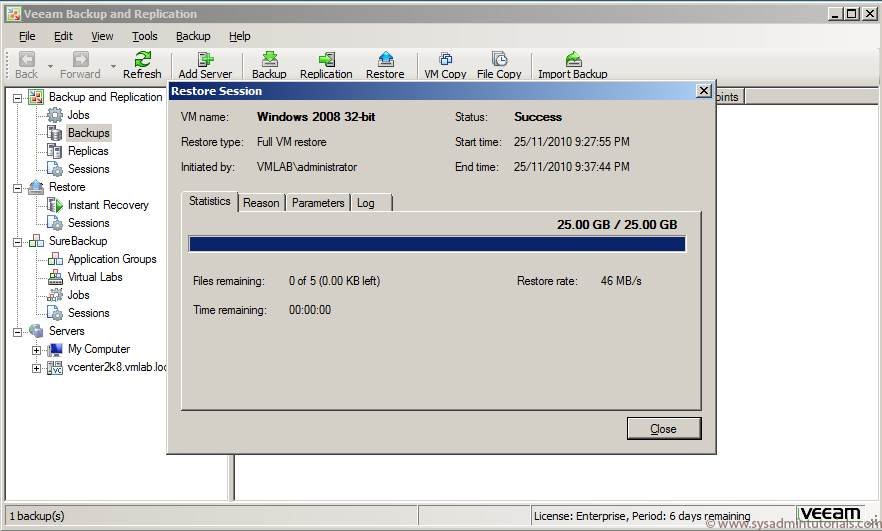This screenshot has height=531, width=882.
Task: Click the Jobs icon under SureBackup
Action: point(55,295)
